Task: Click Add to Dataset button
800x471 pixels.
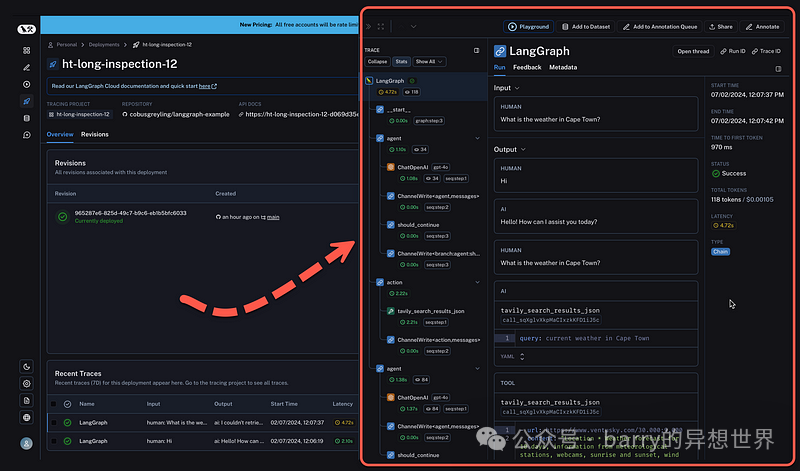Action: (x=586, y=27)
